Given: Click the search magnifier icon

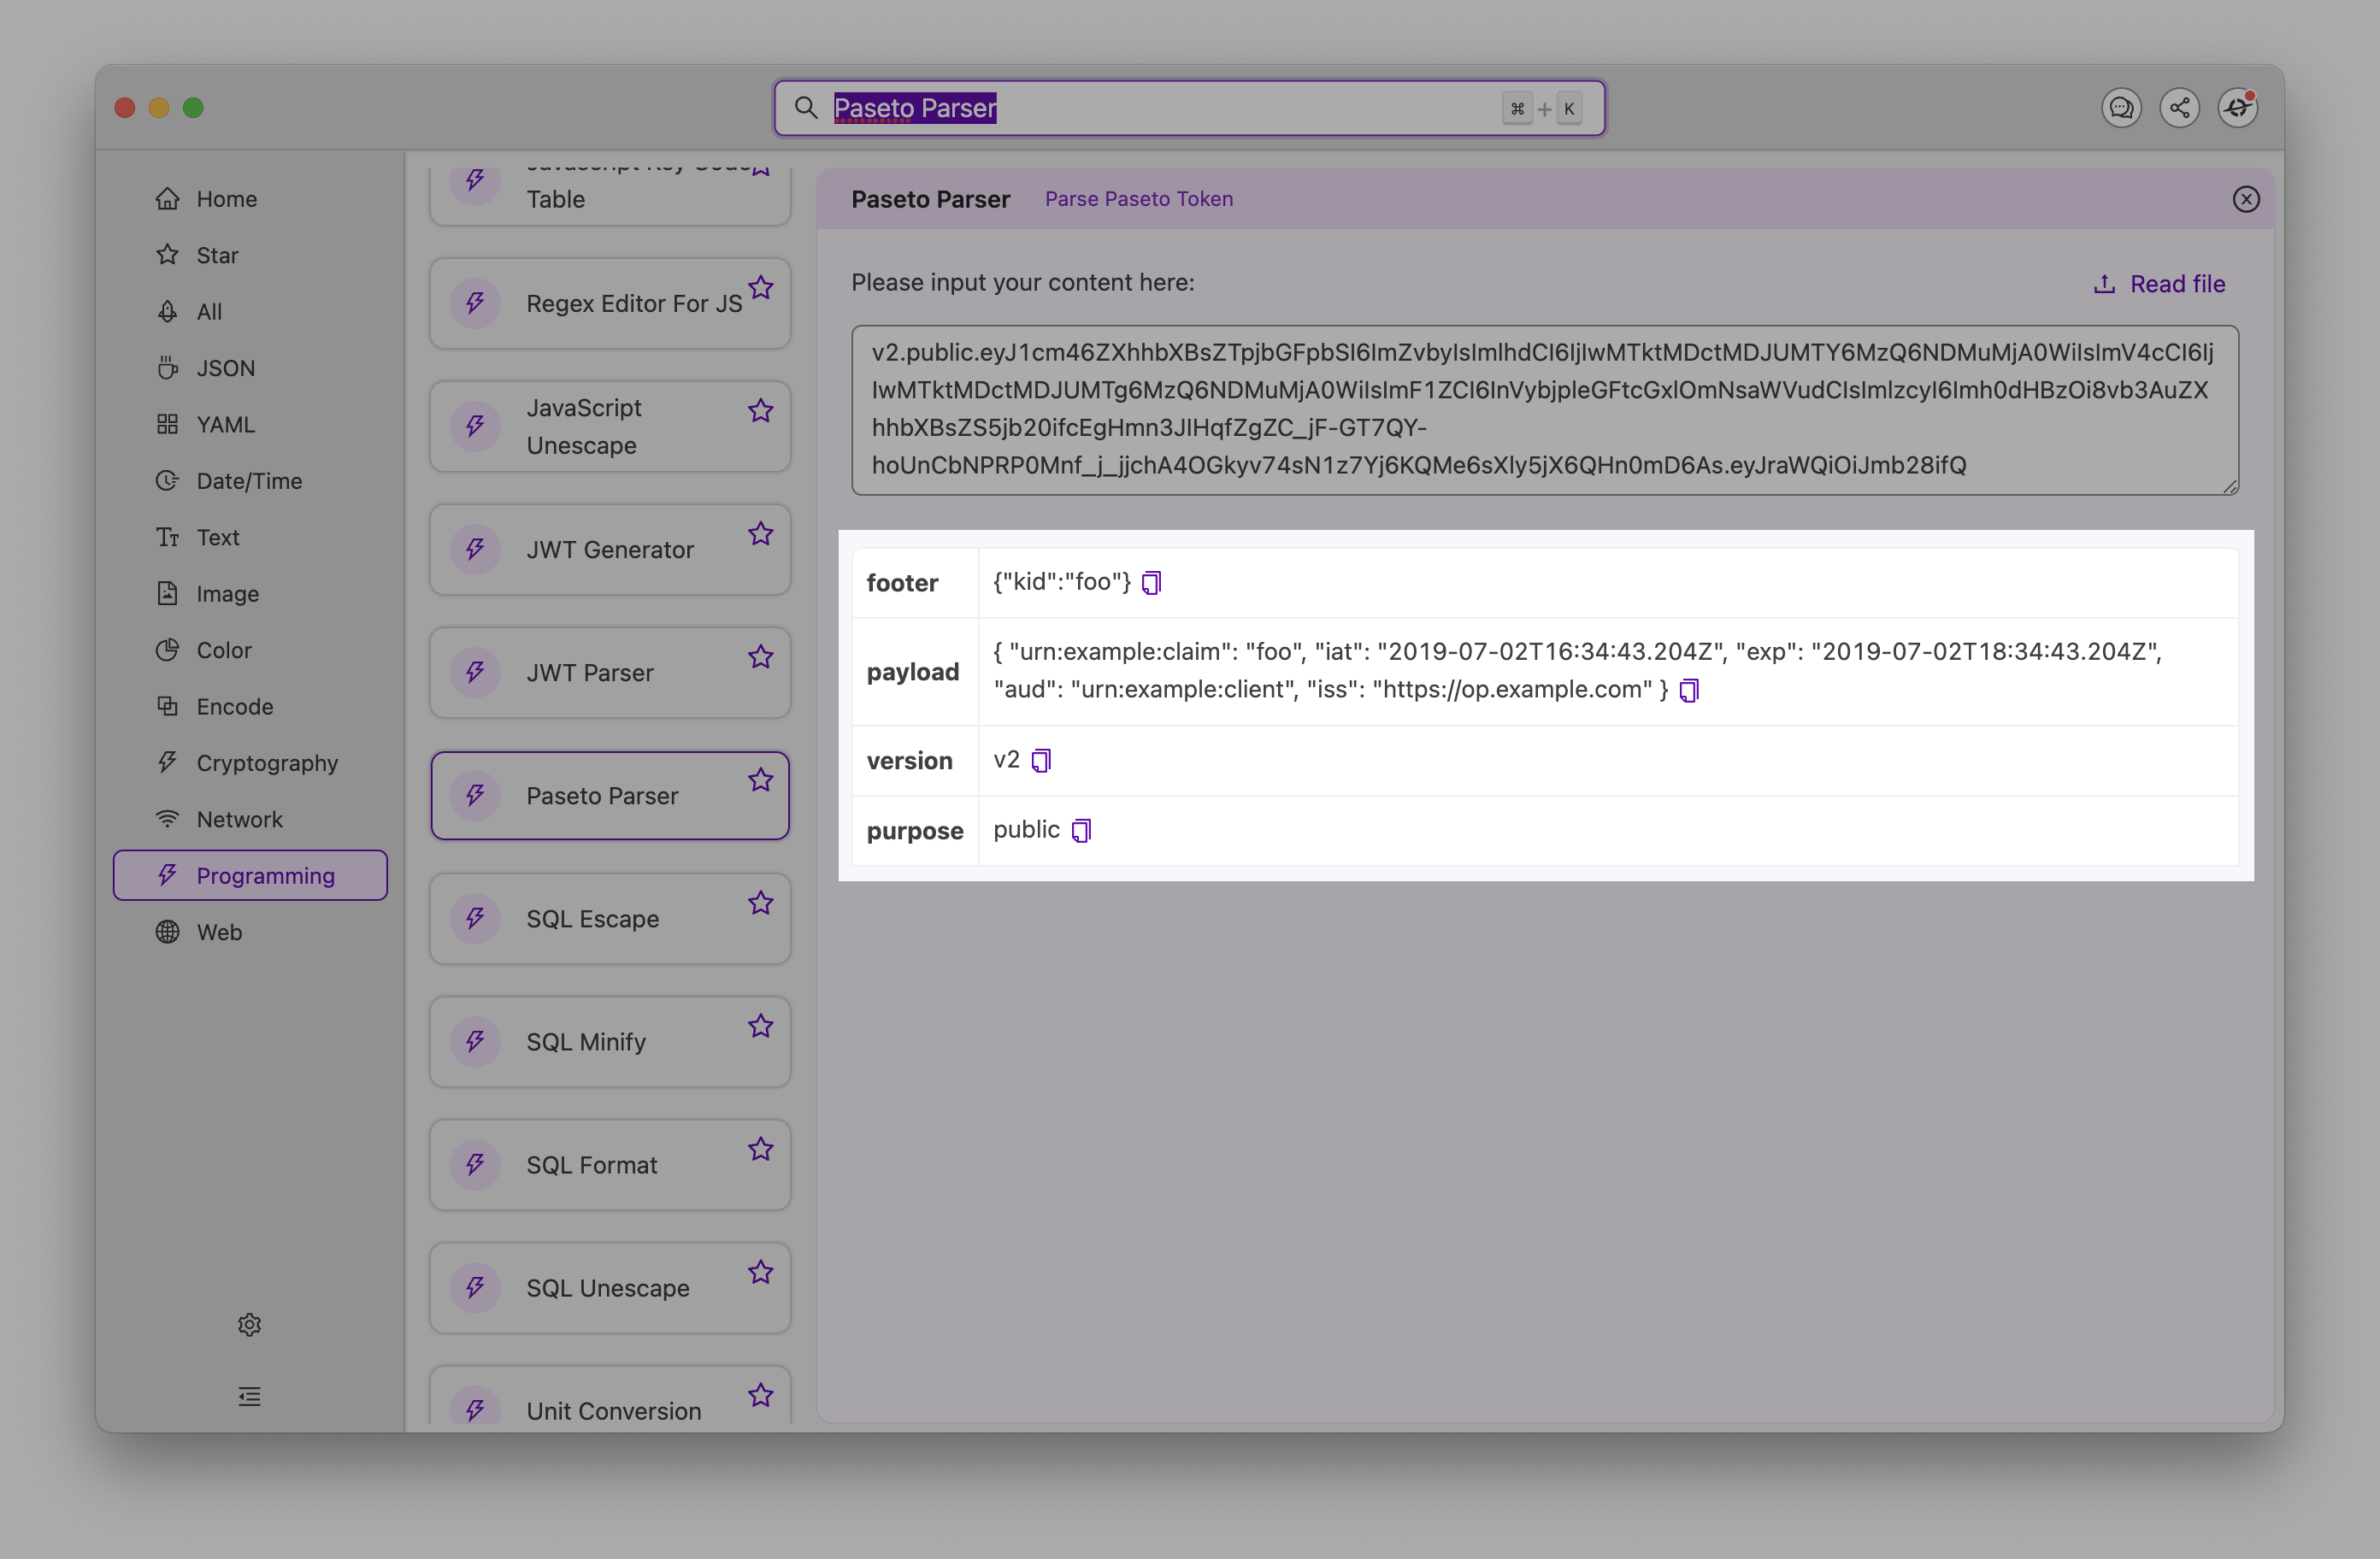Looking at the screenshot, I should (x=806, y=108).
